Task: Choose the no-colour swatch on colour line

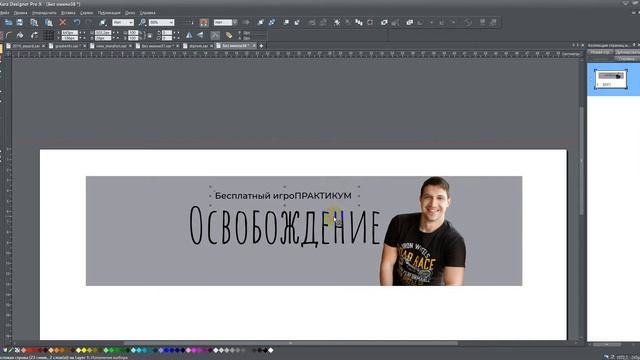Action: (x=17, y=350)
